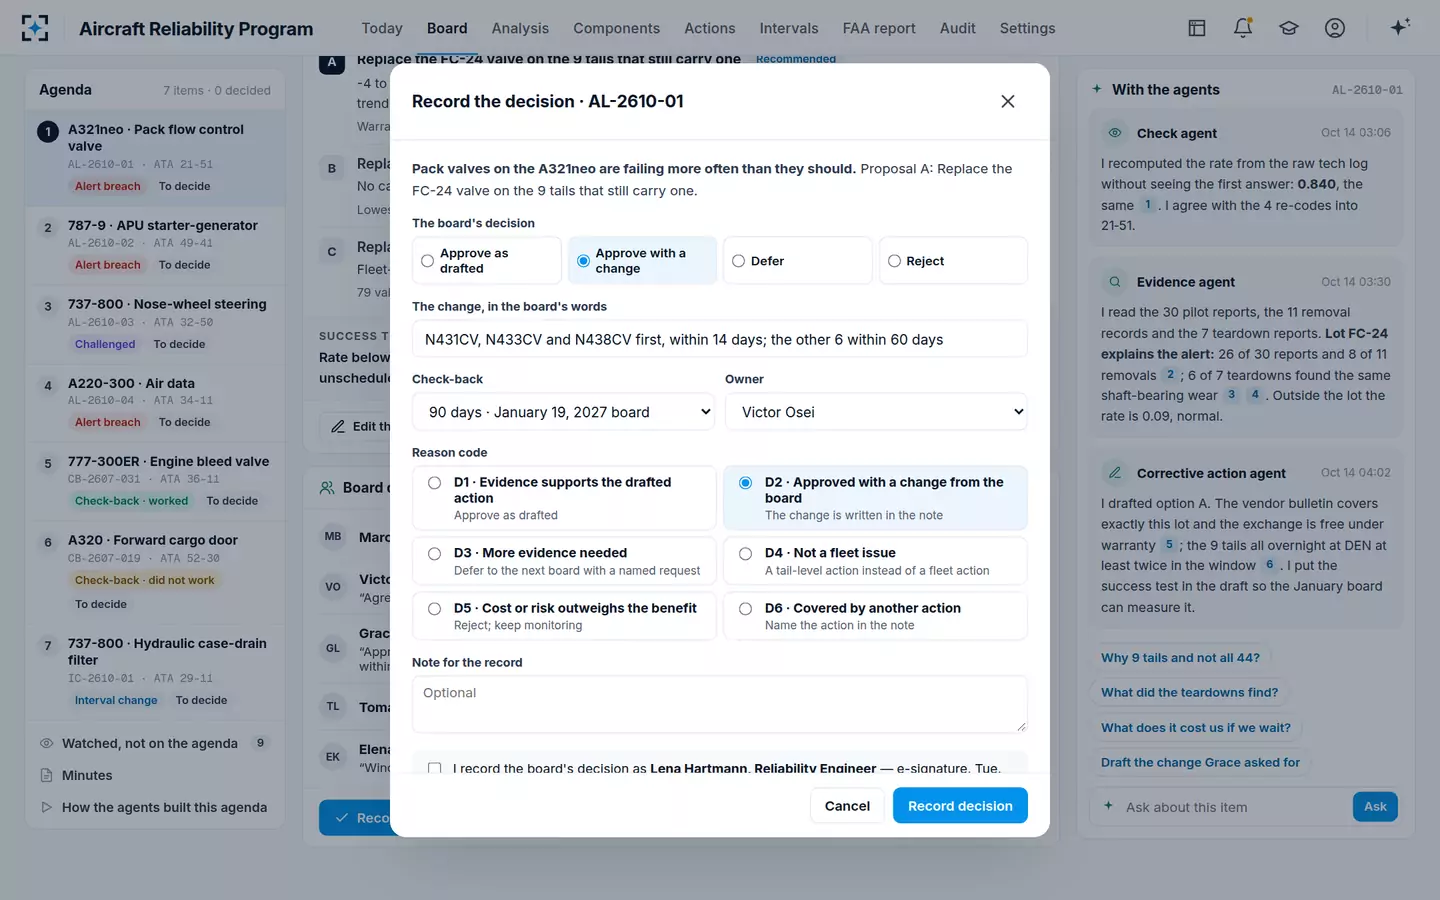Click Cancel in the dialog
The width and height of the screenshot is (1440, 900).
(x=847, y=806)
